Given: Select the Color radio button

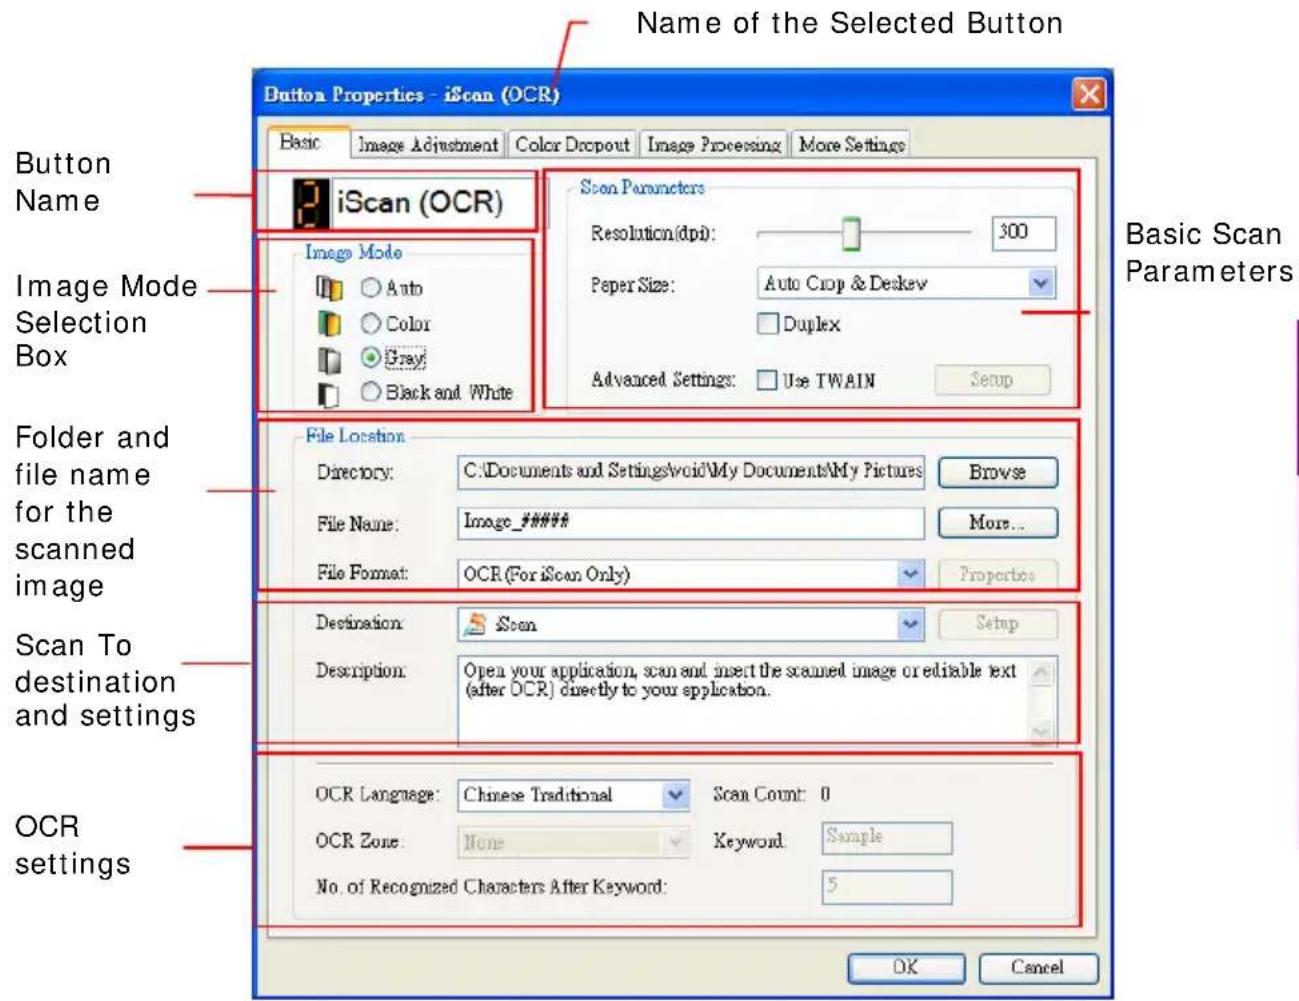Looking at the screenshot, I should point(371,323).
